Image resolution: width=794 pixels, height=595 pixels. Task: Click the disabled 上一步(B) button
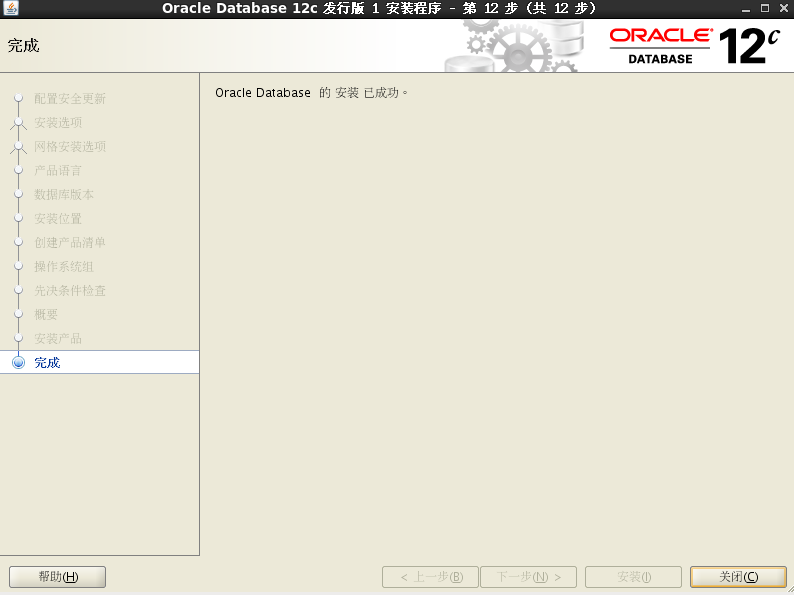tap(430, 577)
